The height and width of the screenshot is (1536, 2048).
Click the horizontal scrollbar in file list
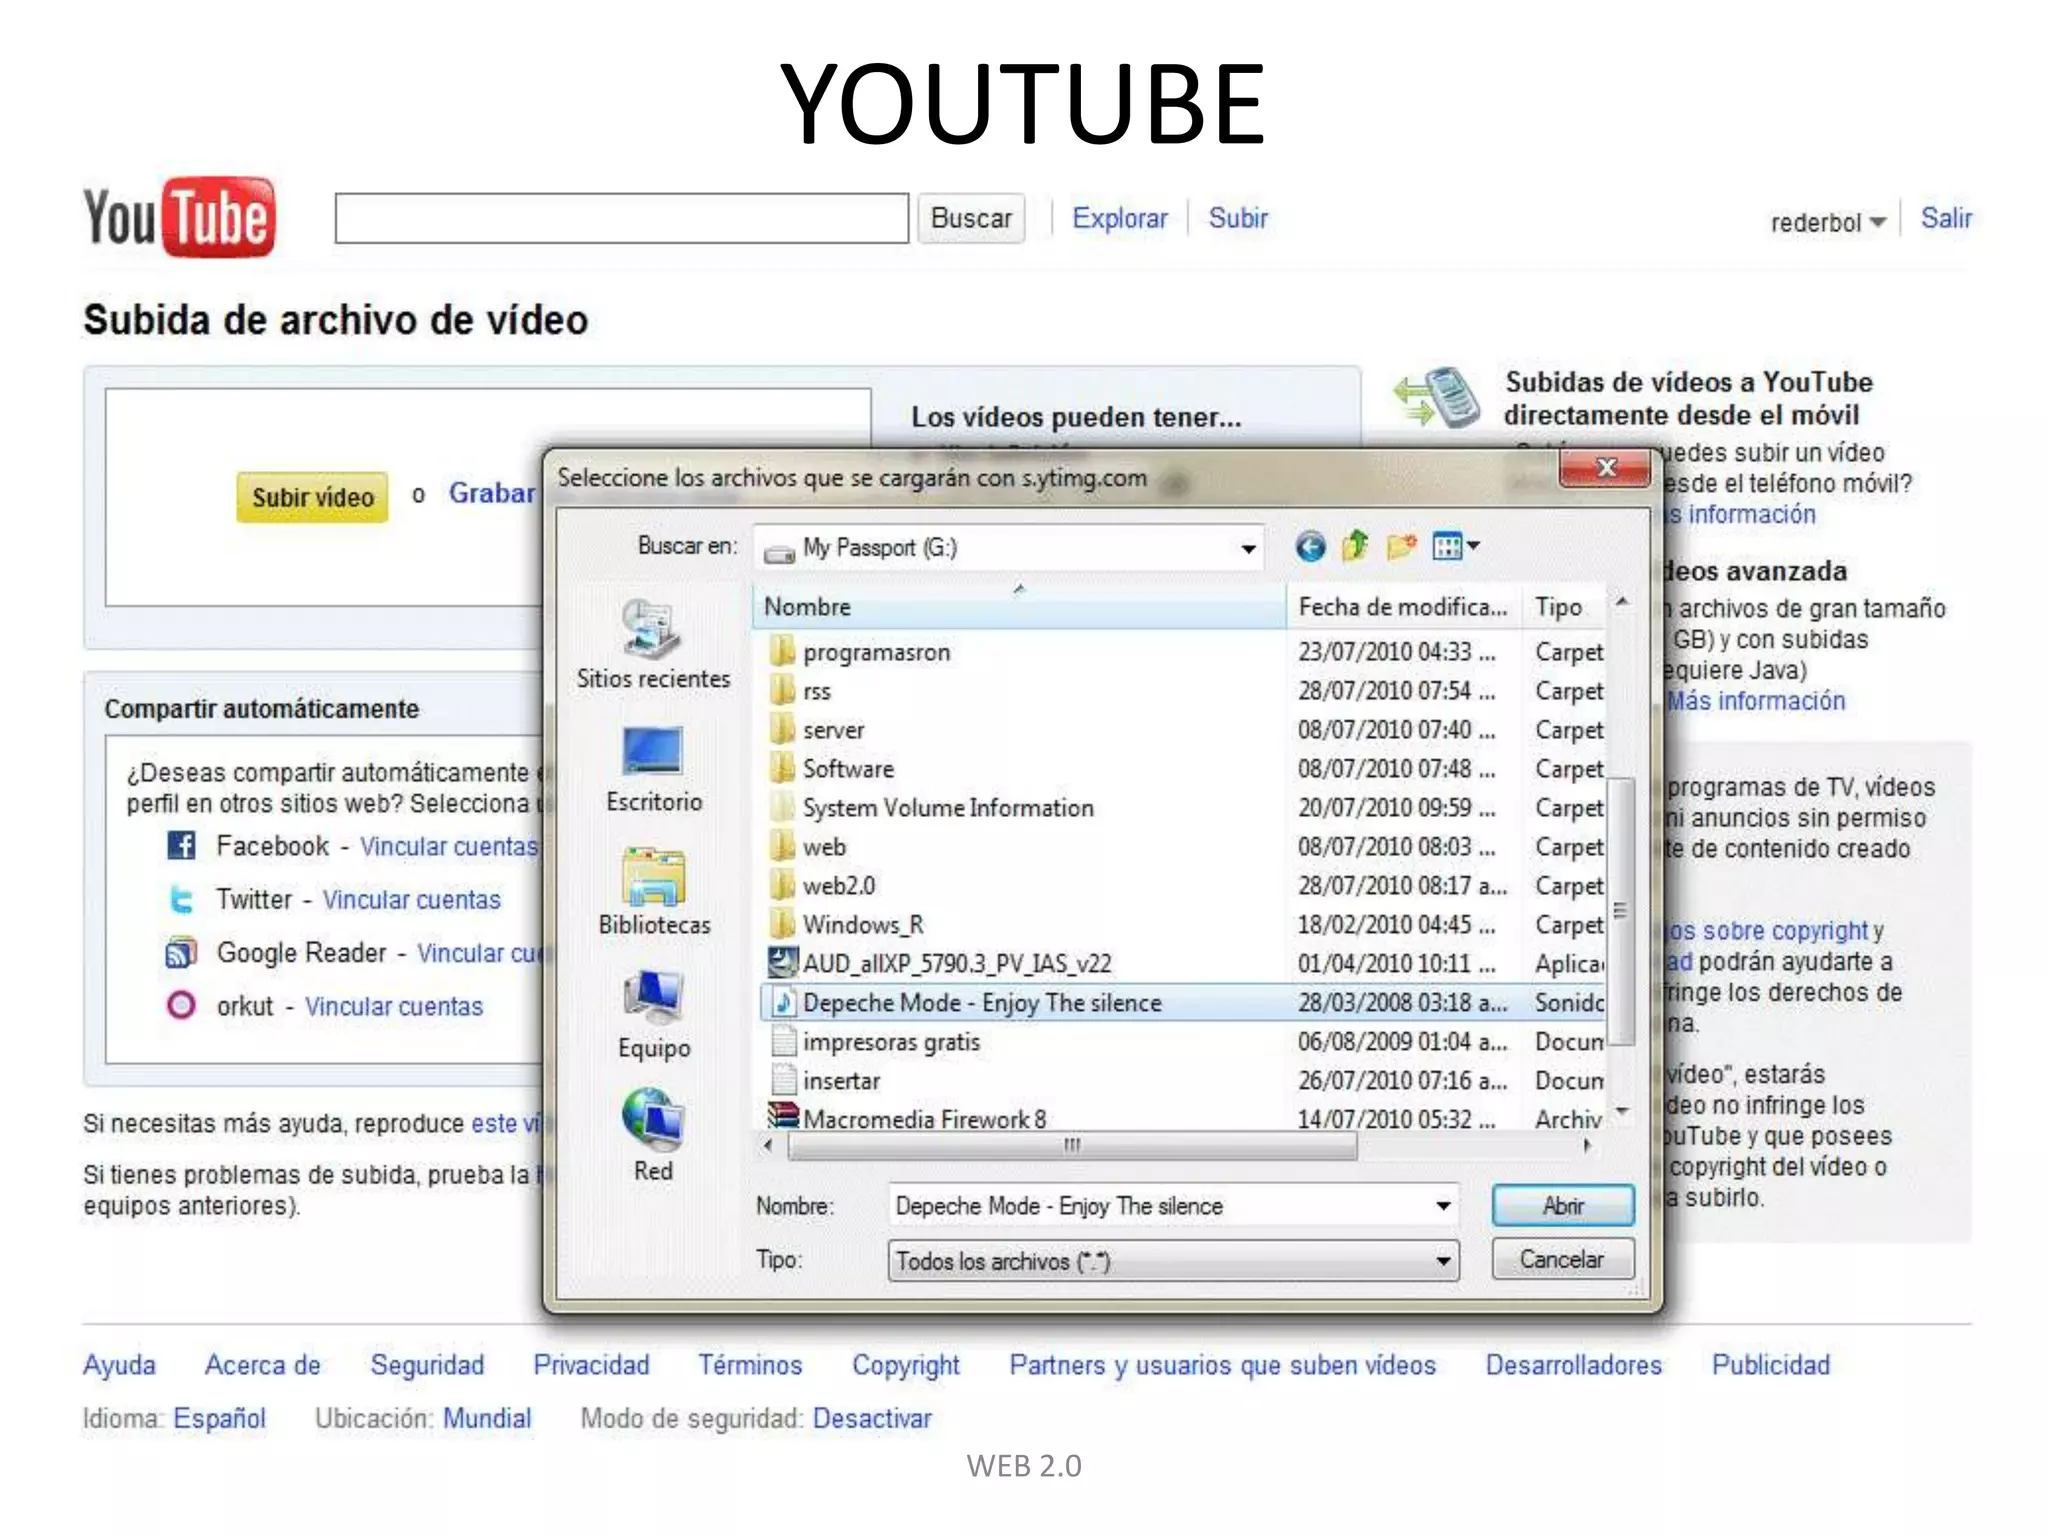[1072, 1146]
